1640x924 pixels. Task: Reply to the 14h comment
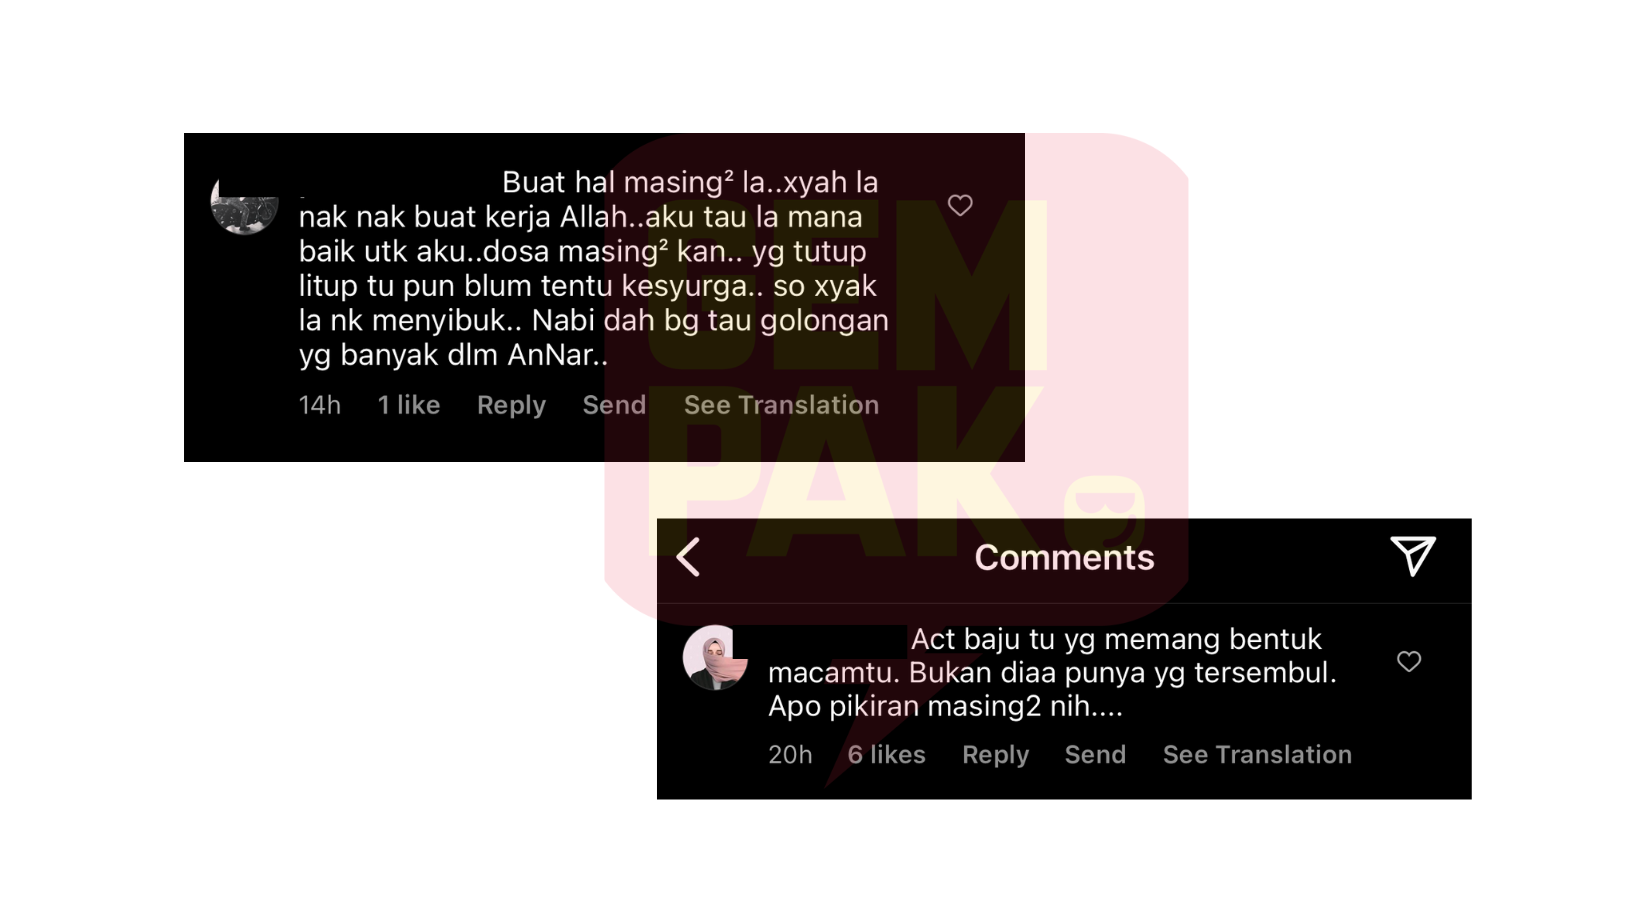511,405
